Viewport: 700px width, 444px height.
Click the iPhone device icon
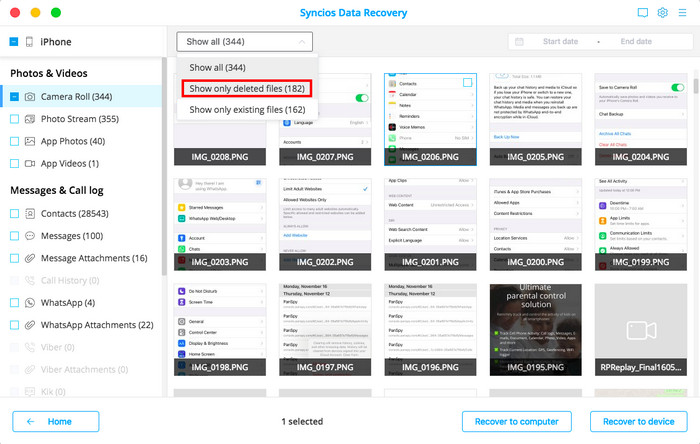click(x=30, y=42)
